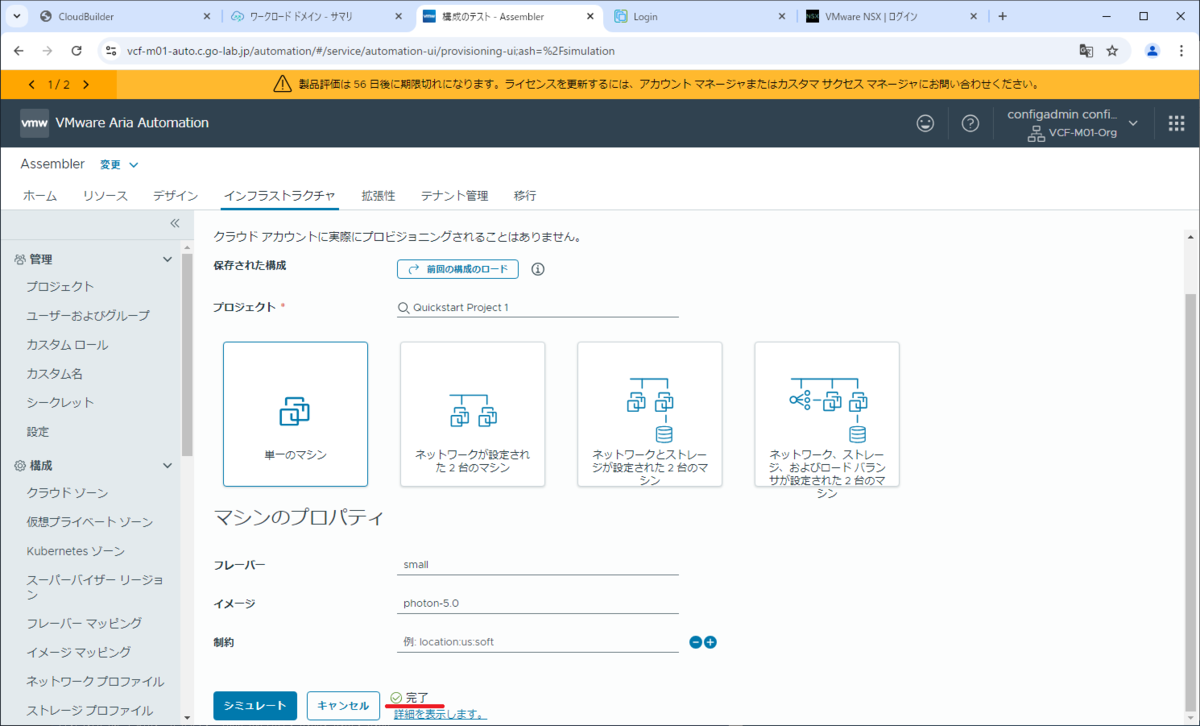The width and height of the screenshot is (1200, 726).
Task: Open the 拡張性 tab
Action: pyautogui.click(x=378, y=195)
